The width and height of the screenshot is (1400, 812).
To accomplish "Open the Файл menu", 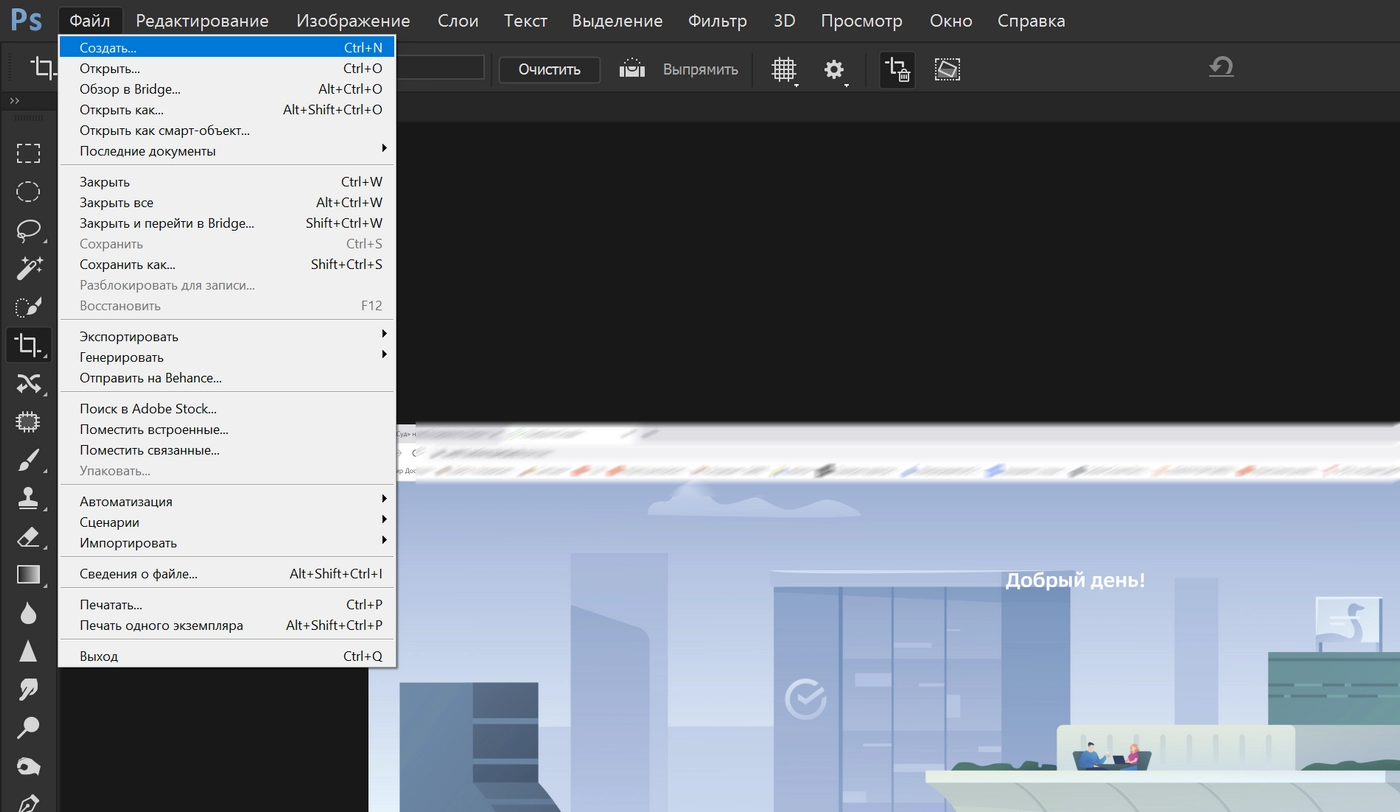I will (x=90, y=20).
